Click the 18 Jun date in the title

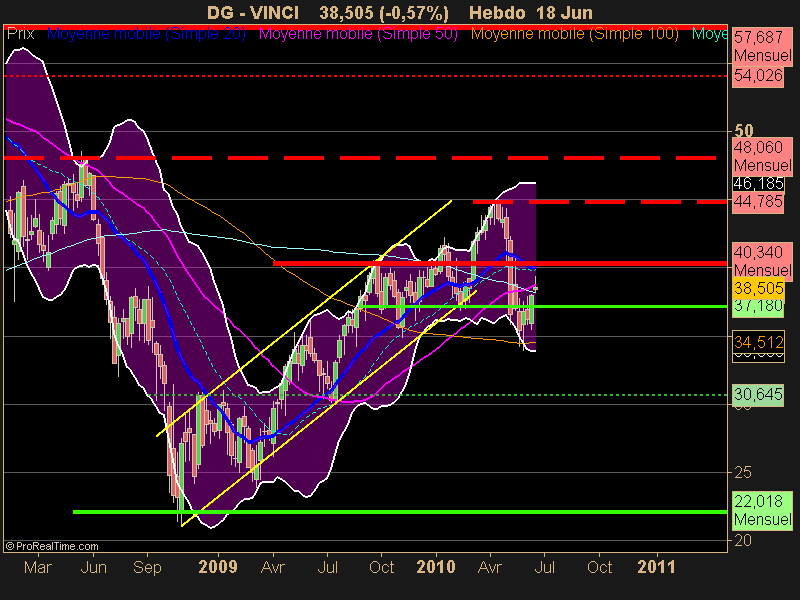[563, 12]
